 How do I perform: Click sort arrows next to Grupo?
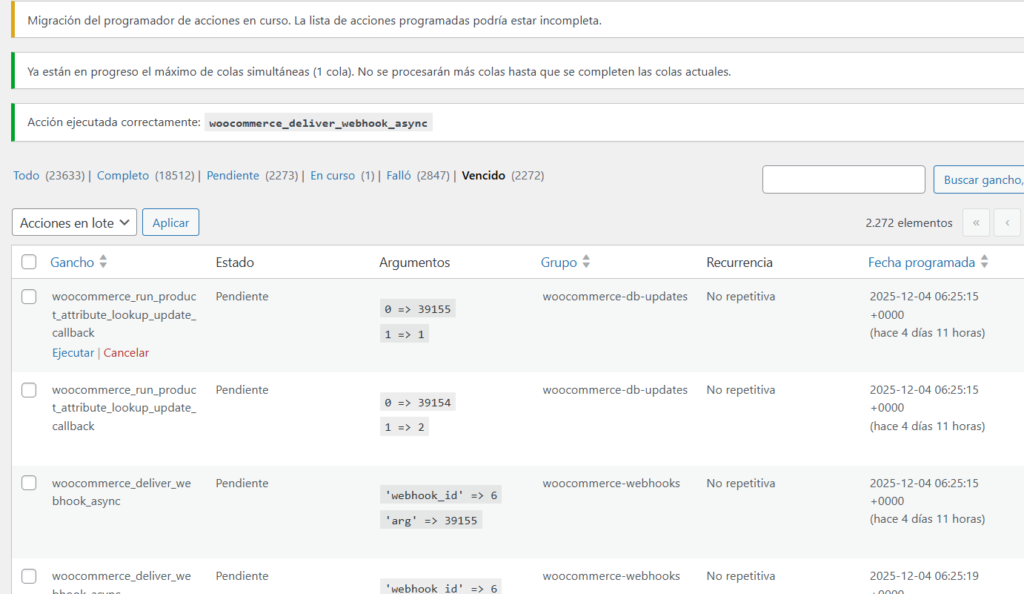(x=586, y=262)
